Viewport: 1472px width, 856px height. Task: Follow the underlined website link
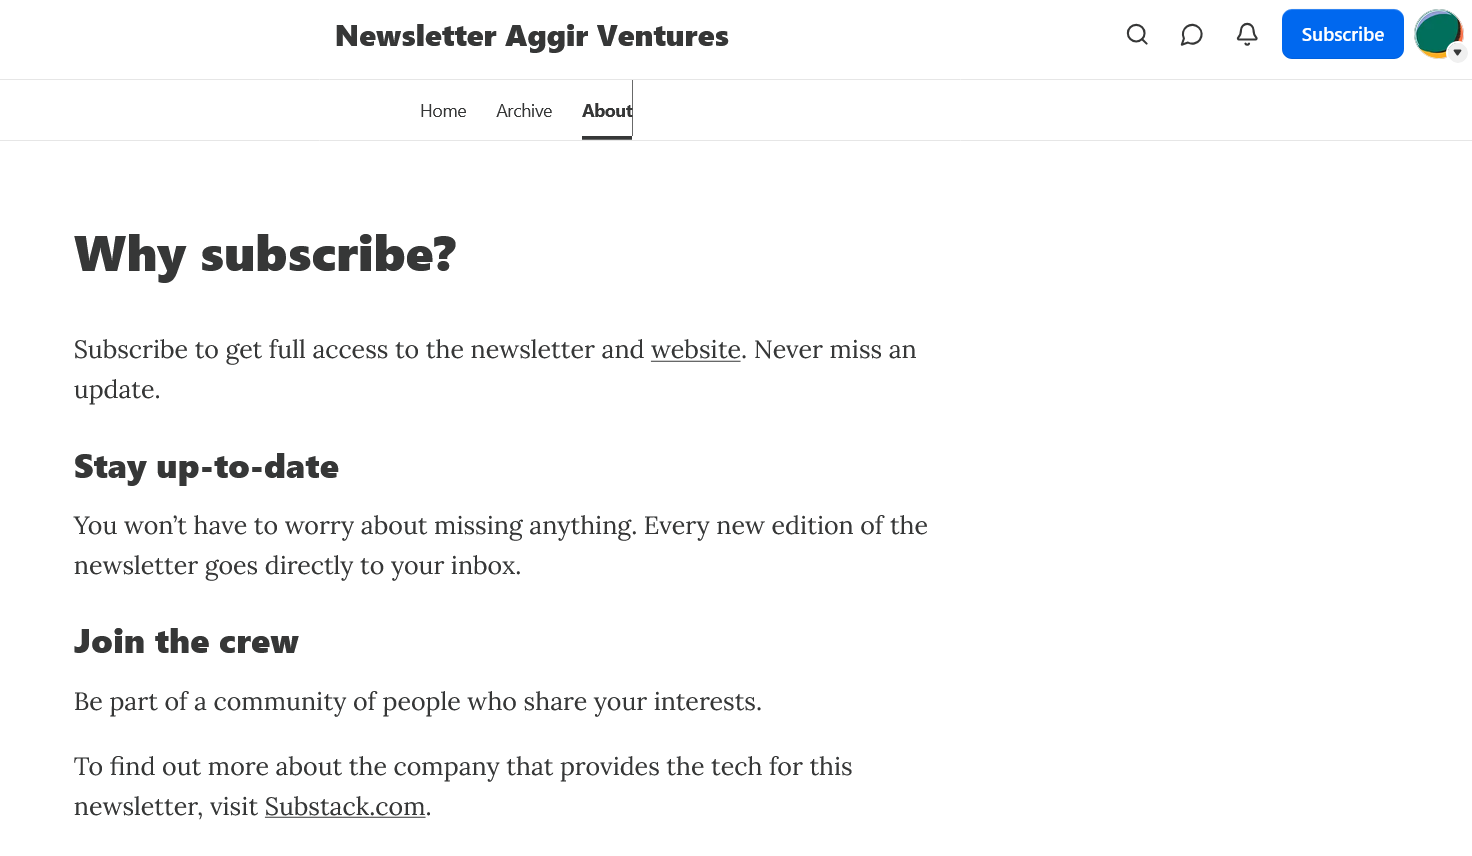pyautogui.click(x=696, y=350)
